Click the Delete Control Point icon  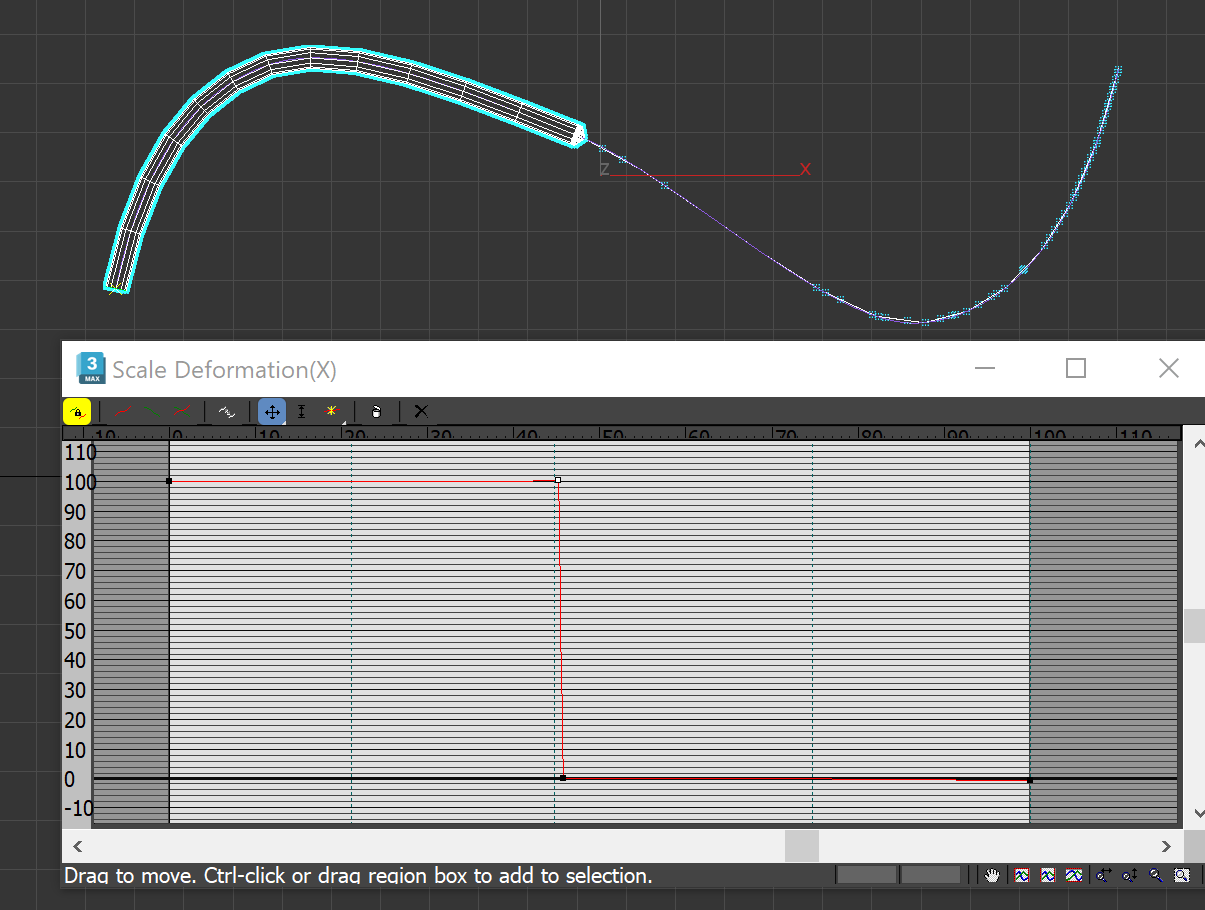coord(375,411)
